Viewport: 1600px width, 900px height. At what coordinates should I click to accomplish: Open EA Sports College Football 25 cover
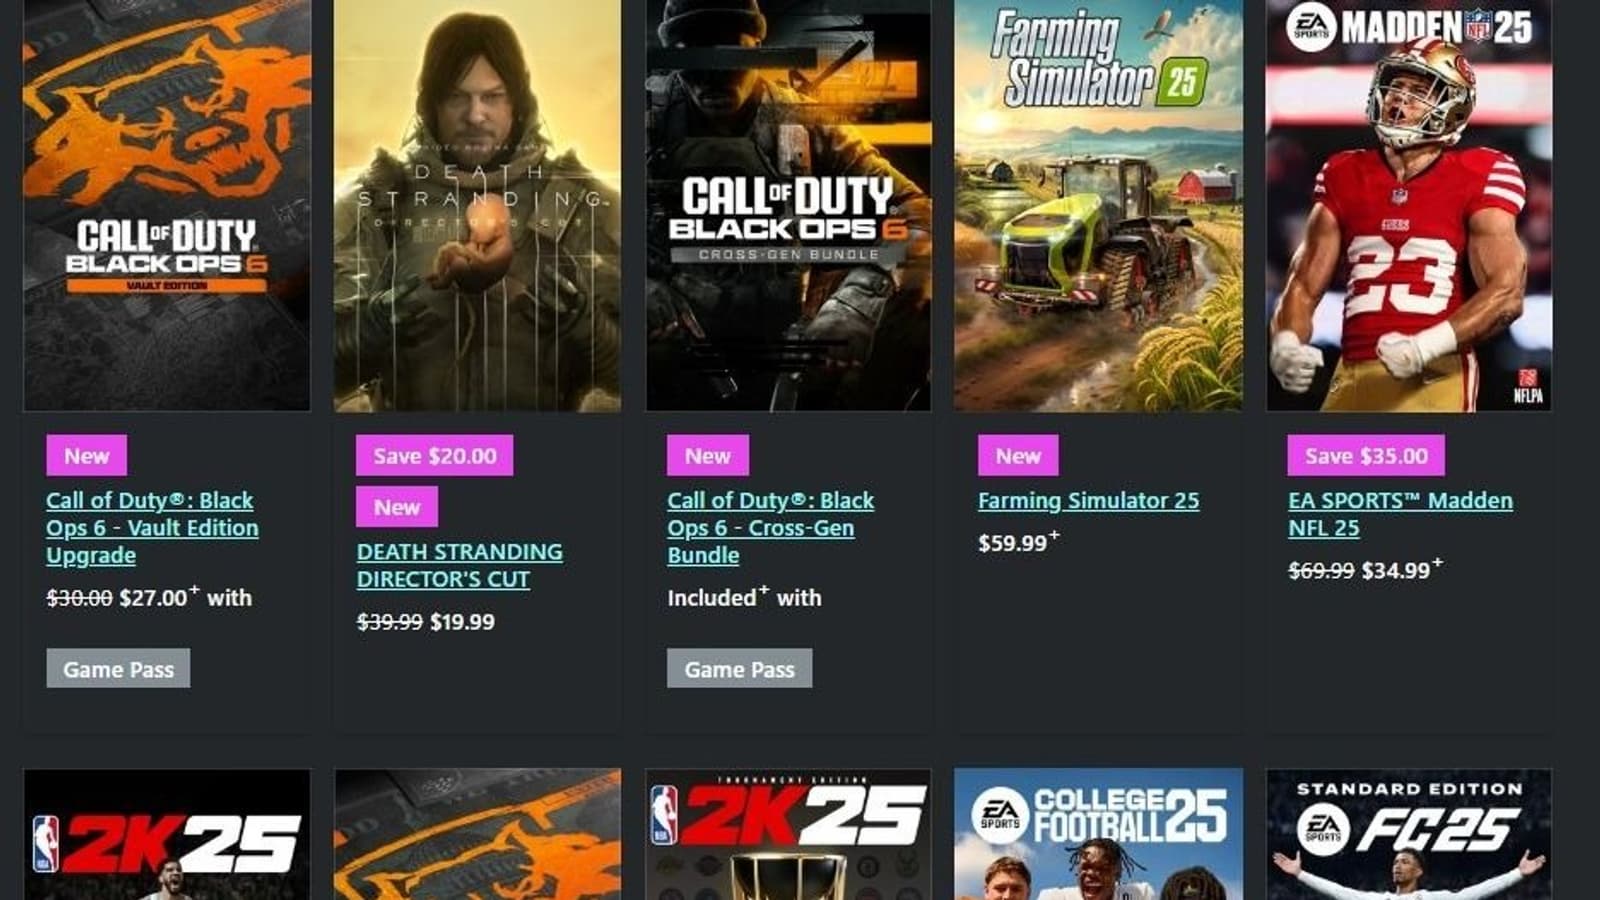(1098, 835)
